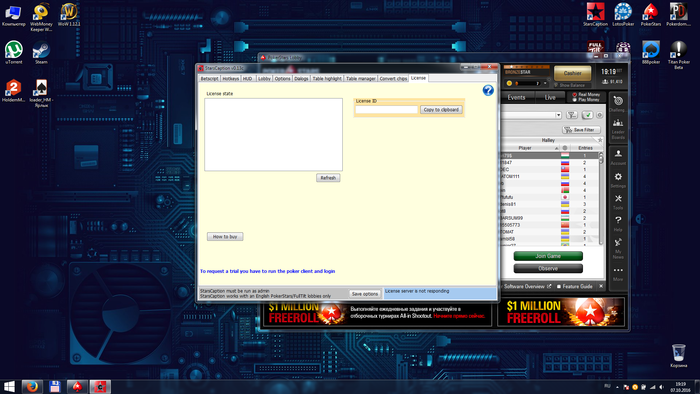This screenshot has height=394, width=700.
Task: Switch to Table manager tab
Action: [x=361, y=79]
